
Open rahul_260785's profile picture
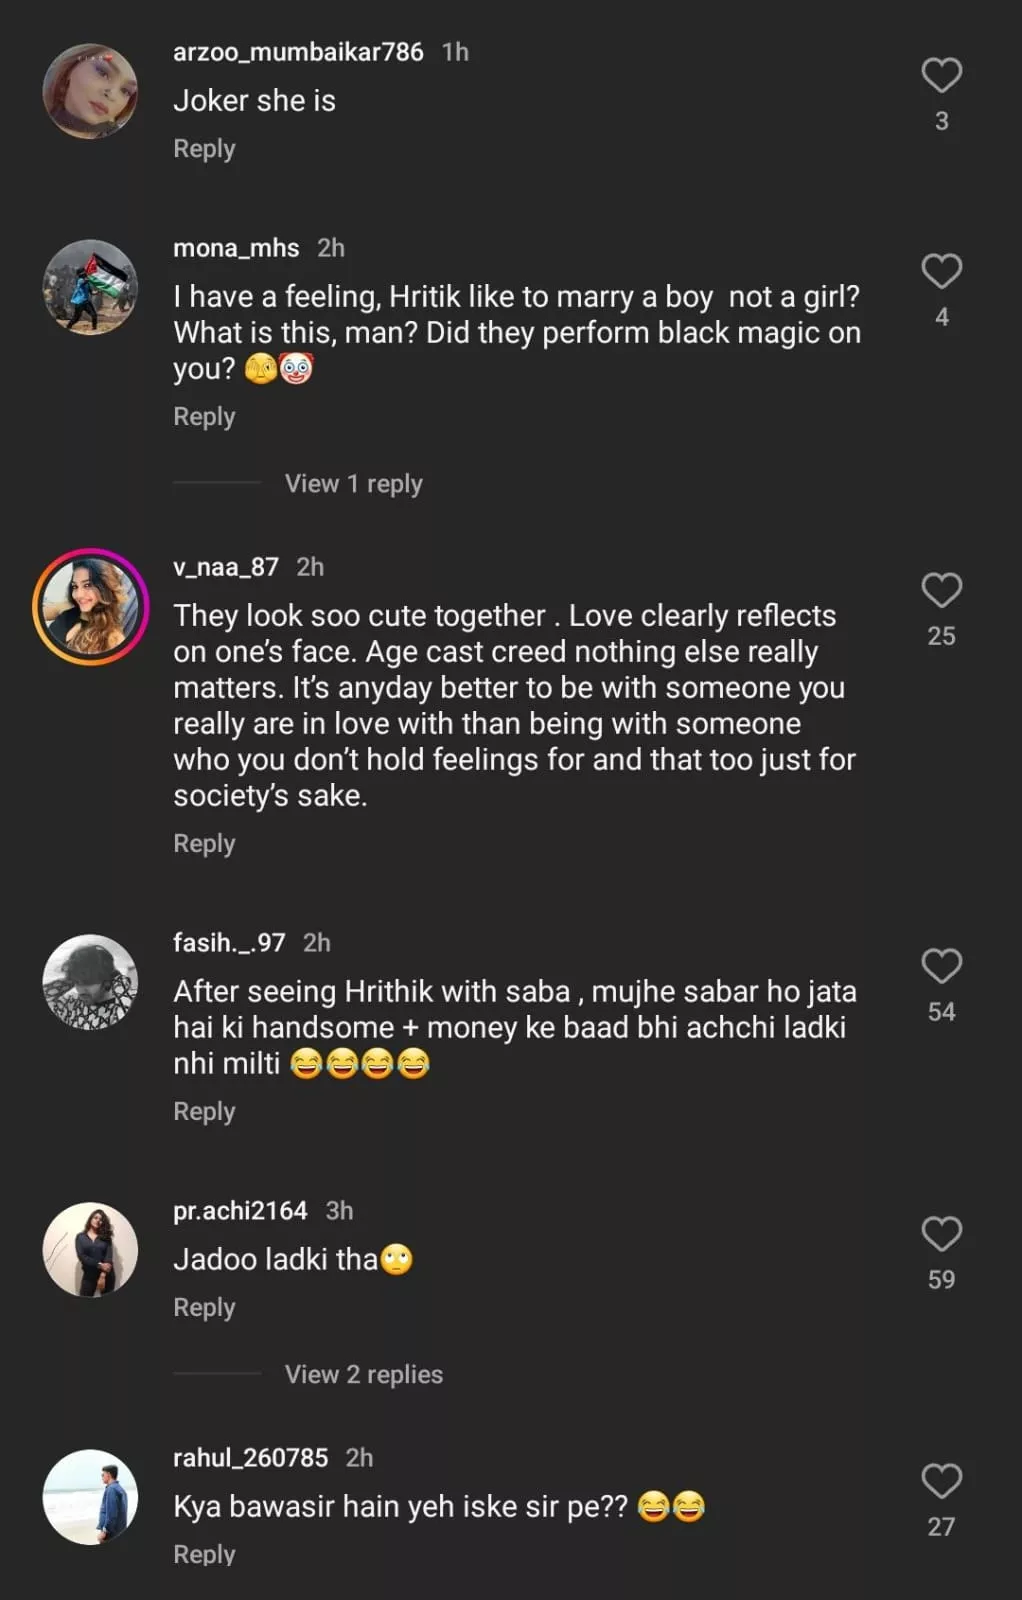90,1497
